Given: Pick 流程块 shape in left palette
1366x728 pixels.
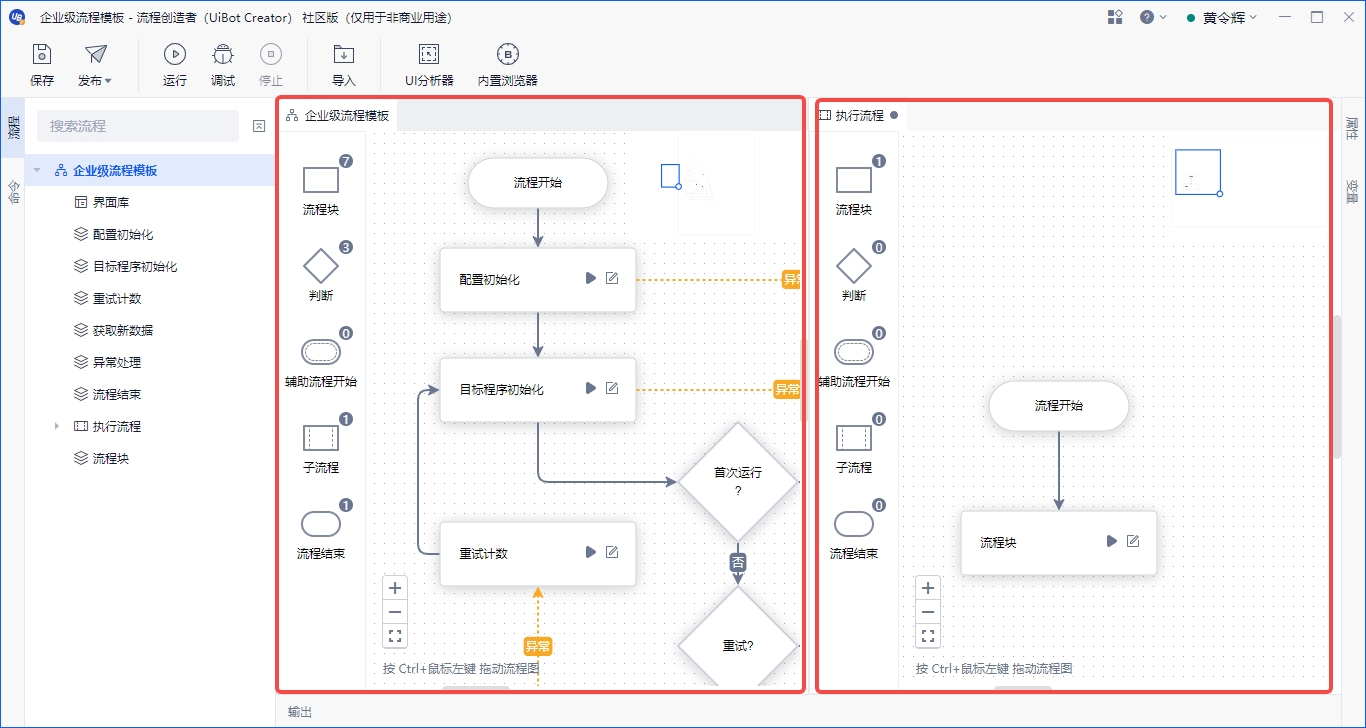Looking at the screenshot, I should tap(321, 180).
